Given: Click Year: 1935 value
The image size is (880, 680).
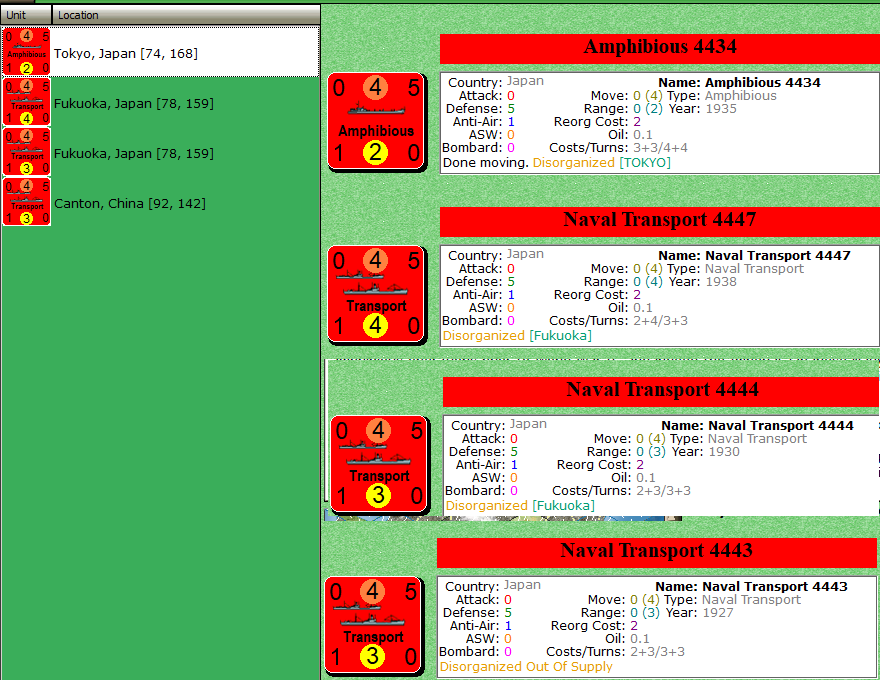Looking at the screenshot, I should pyautogui.click(x=721, y=109).
